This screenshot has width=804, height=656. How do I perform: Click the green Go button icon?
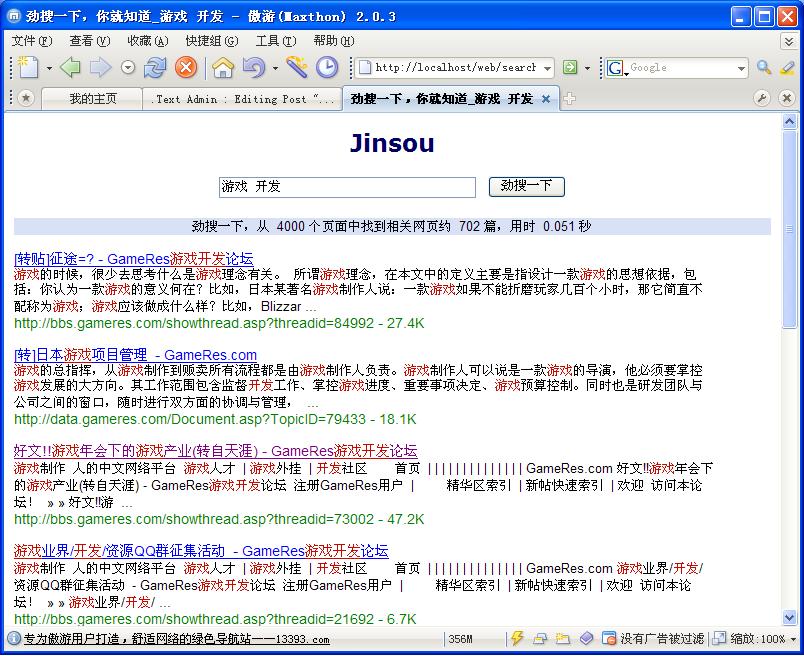point(570,67)
